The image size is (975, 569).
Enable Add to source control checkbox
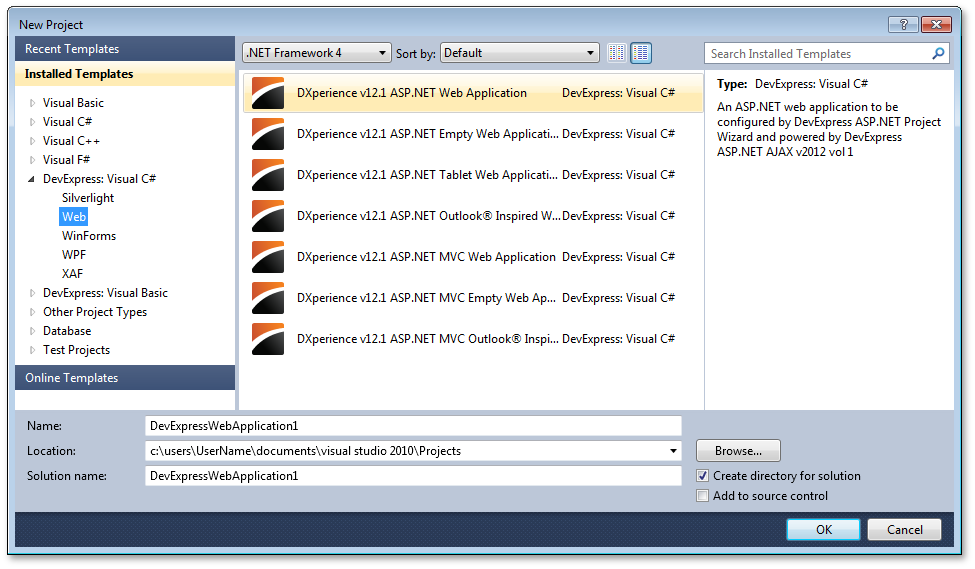pyautogui.click(x=703, y=496)
